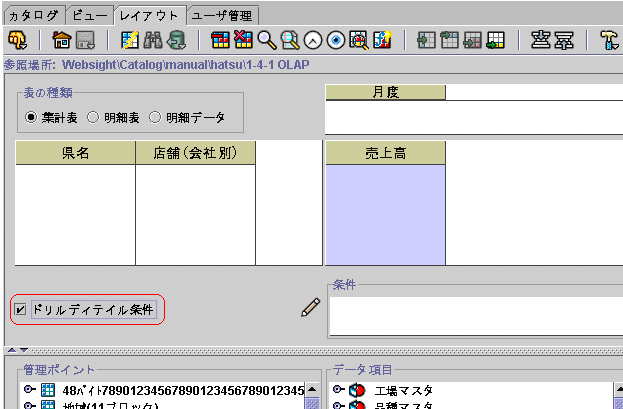This screenshot has width=623, height=409.
Task: Expand the 48バイト management point node
Action: click(x=29, y=389)
